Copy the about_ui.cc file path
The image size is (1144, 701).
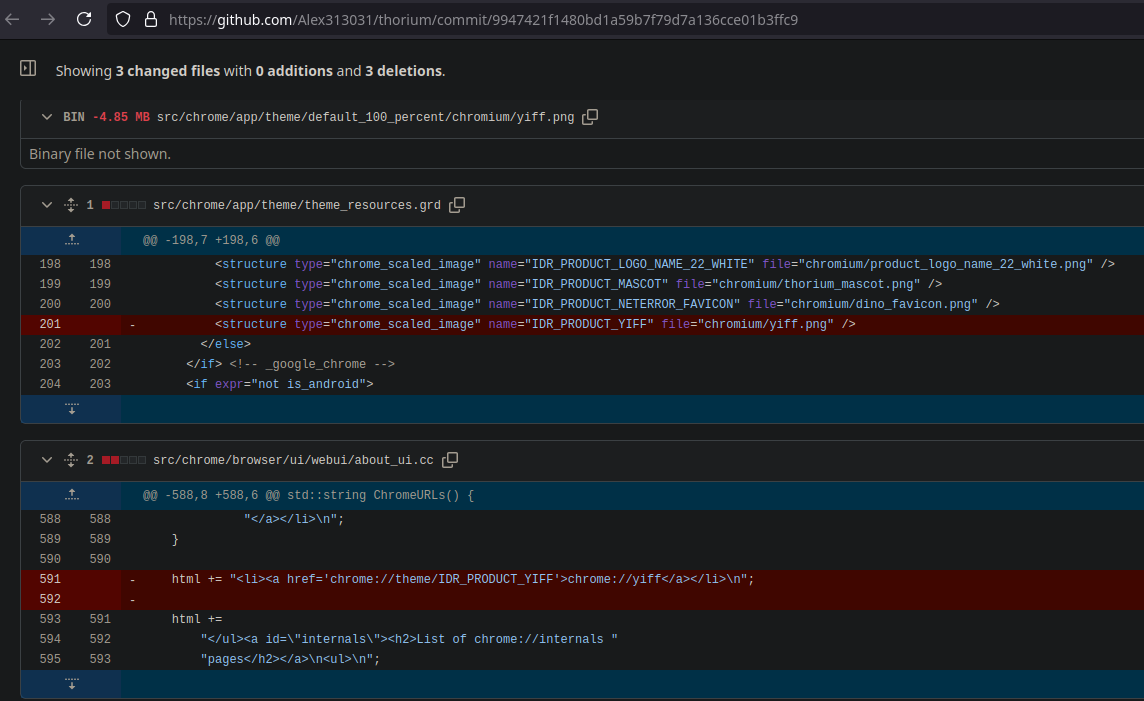451,460
